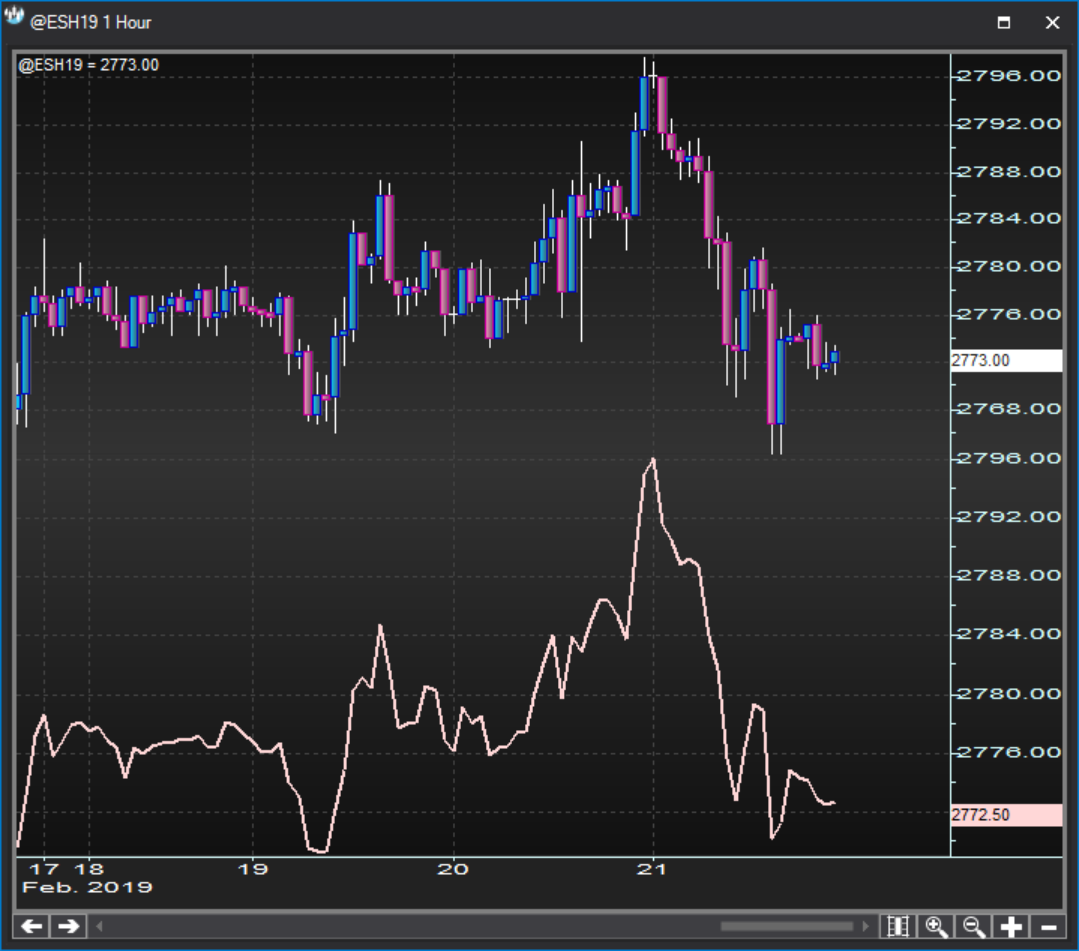1079x951 pixels.
Task: Maximize the @ESH19 chart window
Action: (x=1004, y=23)
